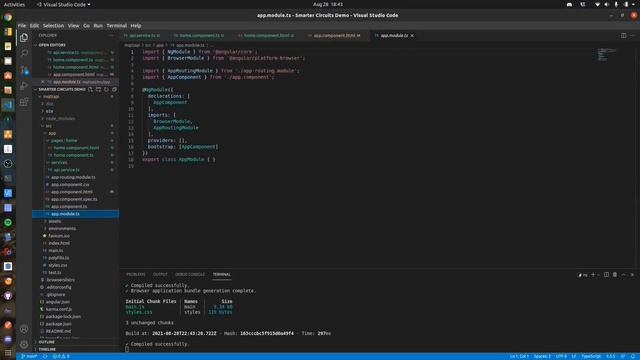Click the Synchronize Changes icon in status bar
Screen dimensions: 640x360
45,356
